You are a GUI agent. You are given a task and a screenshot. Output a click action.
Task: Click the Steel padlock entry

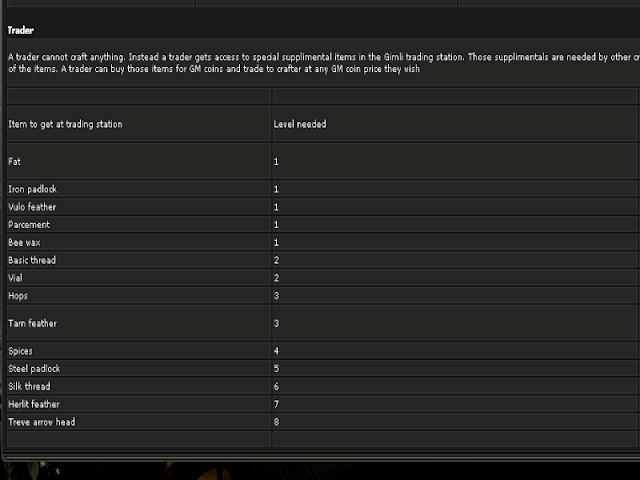pos(34,369)
